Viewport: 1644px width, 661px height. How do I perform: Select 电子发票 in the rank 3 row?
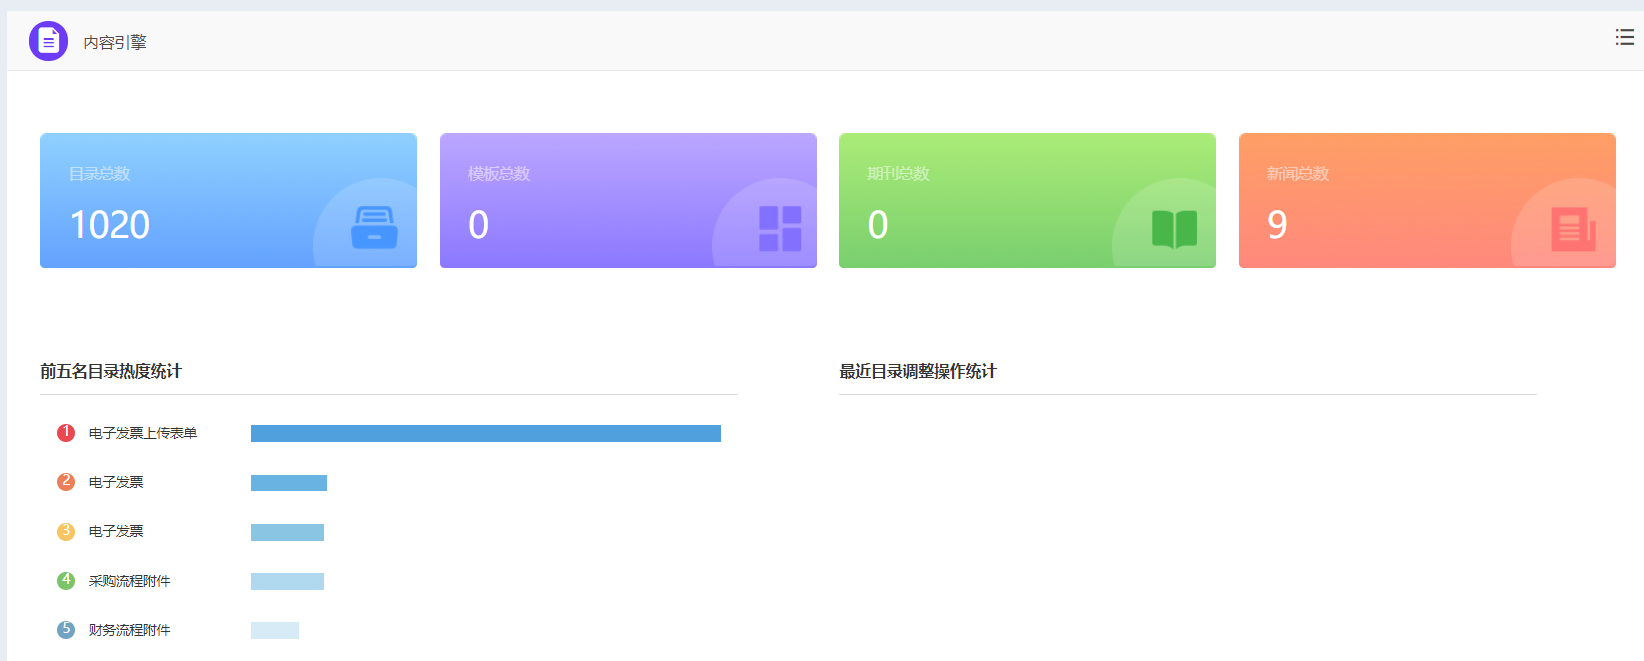tap(116, 531)
